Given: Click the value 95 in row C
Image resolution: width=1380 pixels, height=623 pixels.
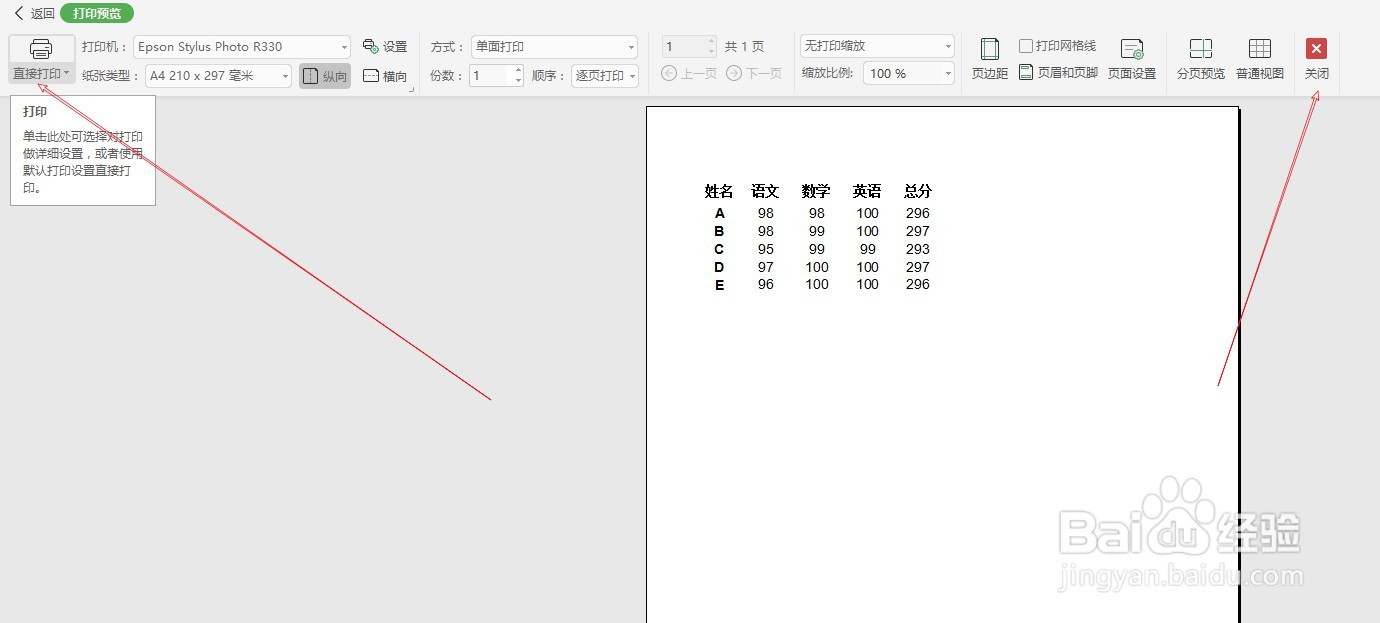Looking at the screenshot, I should (766, 249).
